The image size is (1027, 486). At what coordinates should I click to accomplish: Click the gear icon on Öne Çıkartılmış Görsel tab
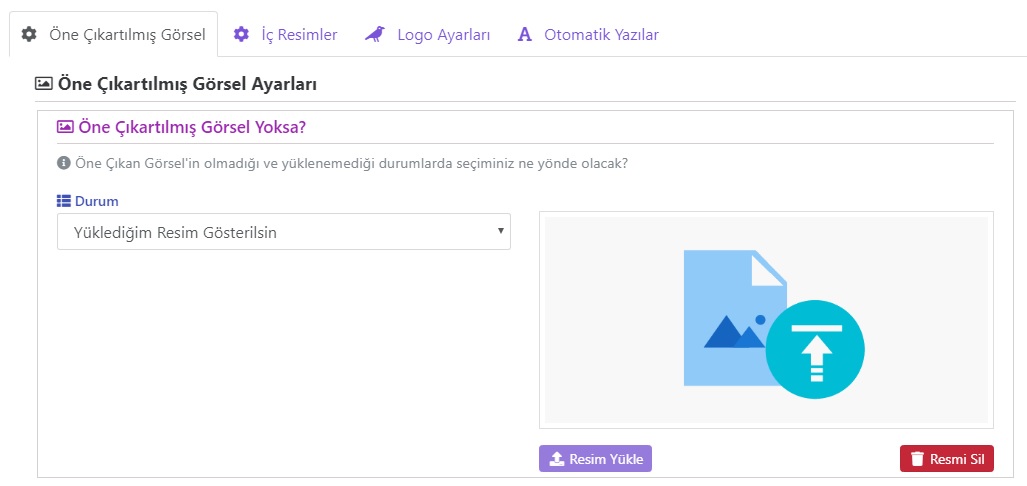[x=30, y=34]
